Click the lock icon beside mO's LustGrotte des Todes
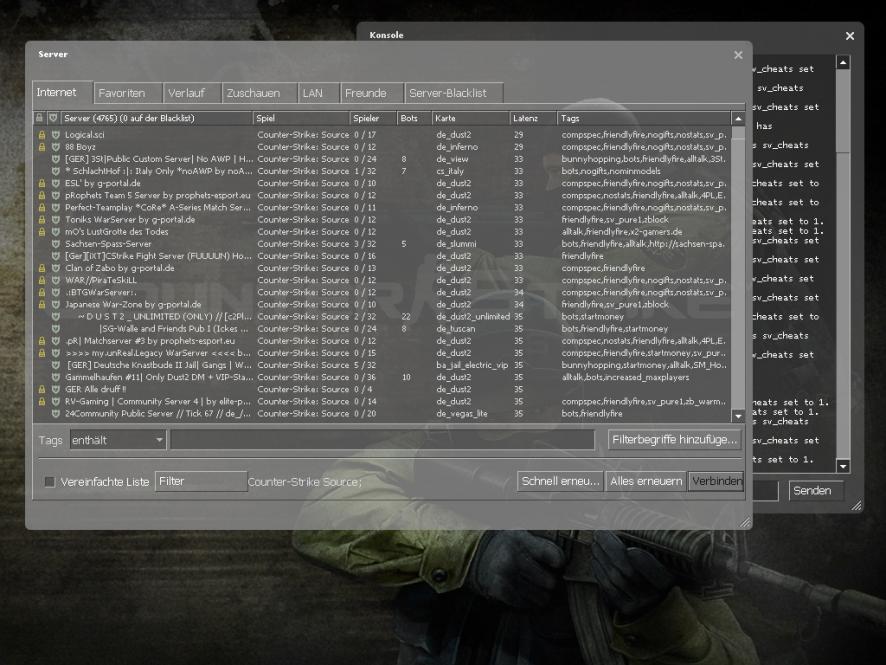The width and height of the screenshot is (886, 665). [x=42, y=232]
